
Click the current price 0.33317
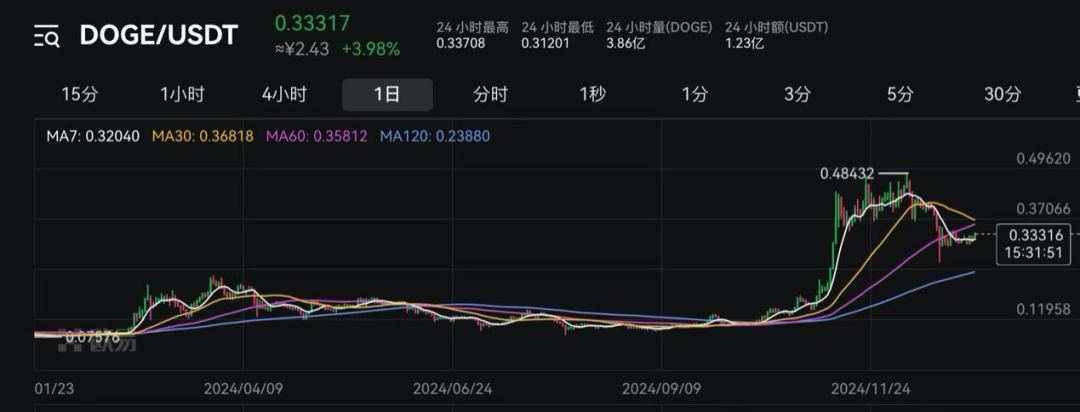(312, 23)
